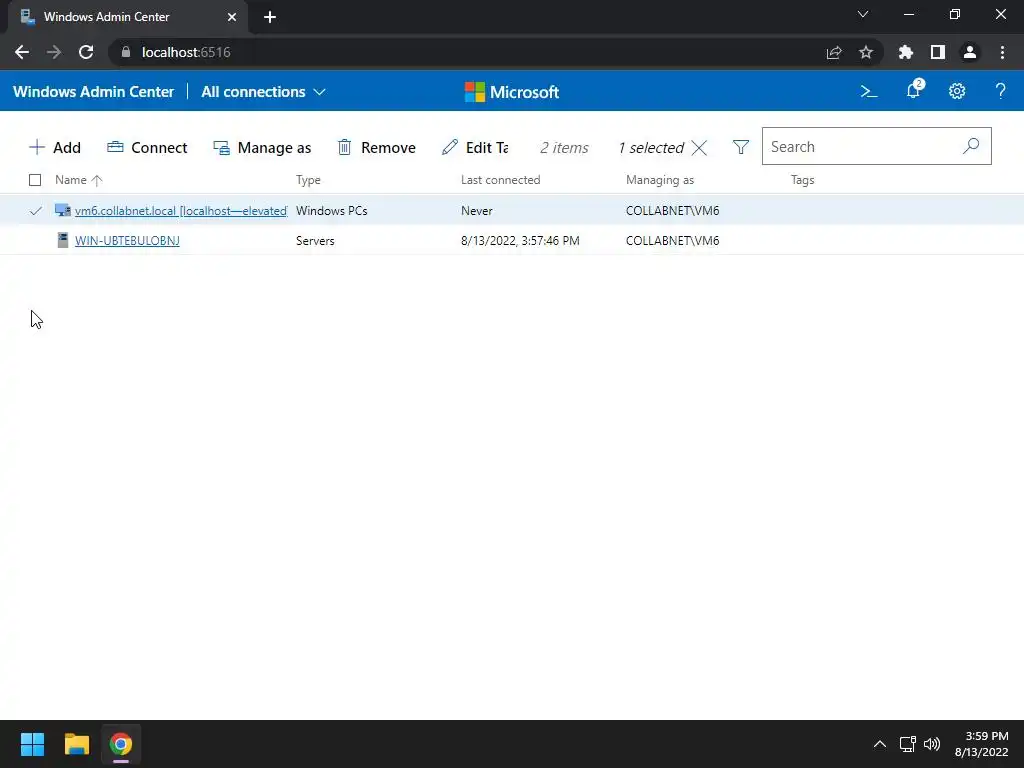Image resolution: width=1024 pixels, height=768 pixels.
Task: Click the Microsoft logo
Action: (x=511, y=92)
